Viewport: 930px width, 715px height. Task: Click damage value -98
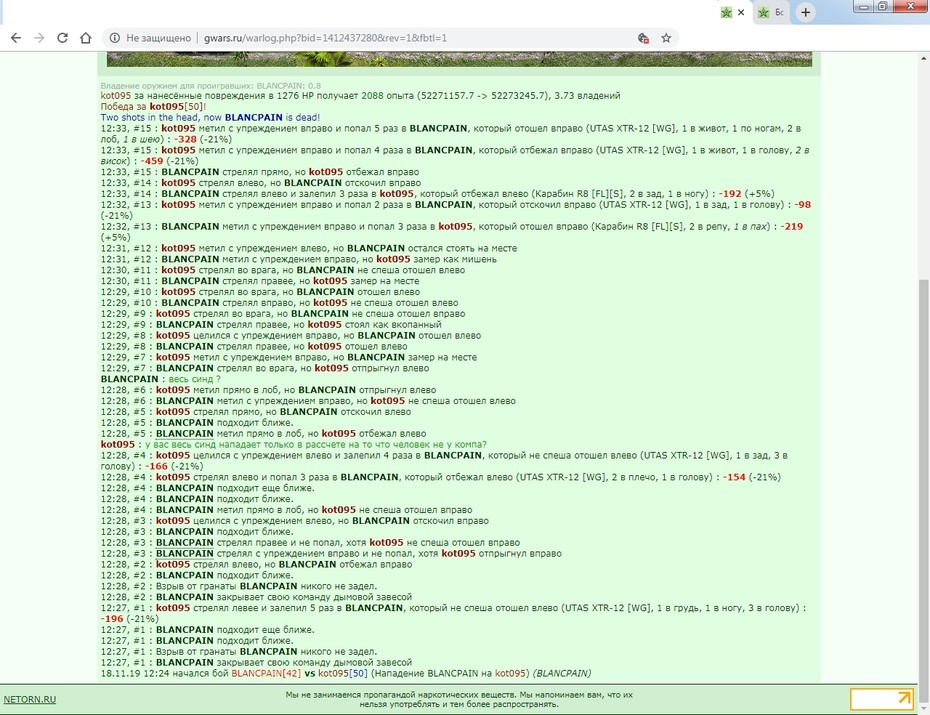tap(802, 205)
